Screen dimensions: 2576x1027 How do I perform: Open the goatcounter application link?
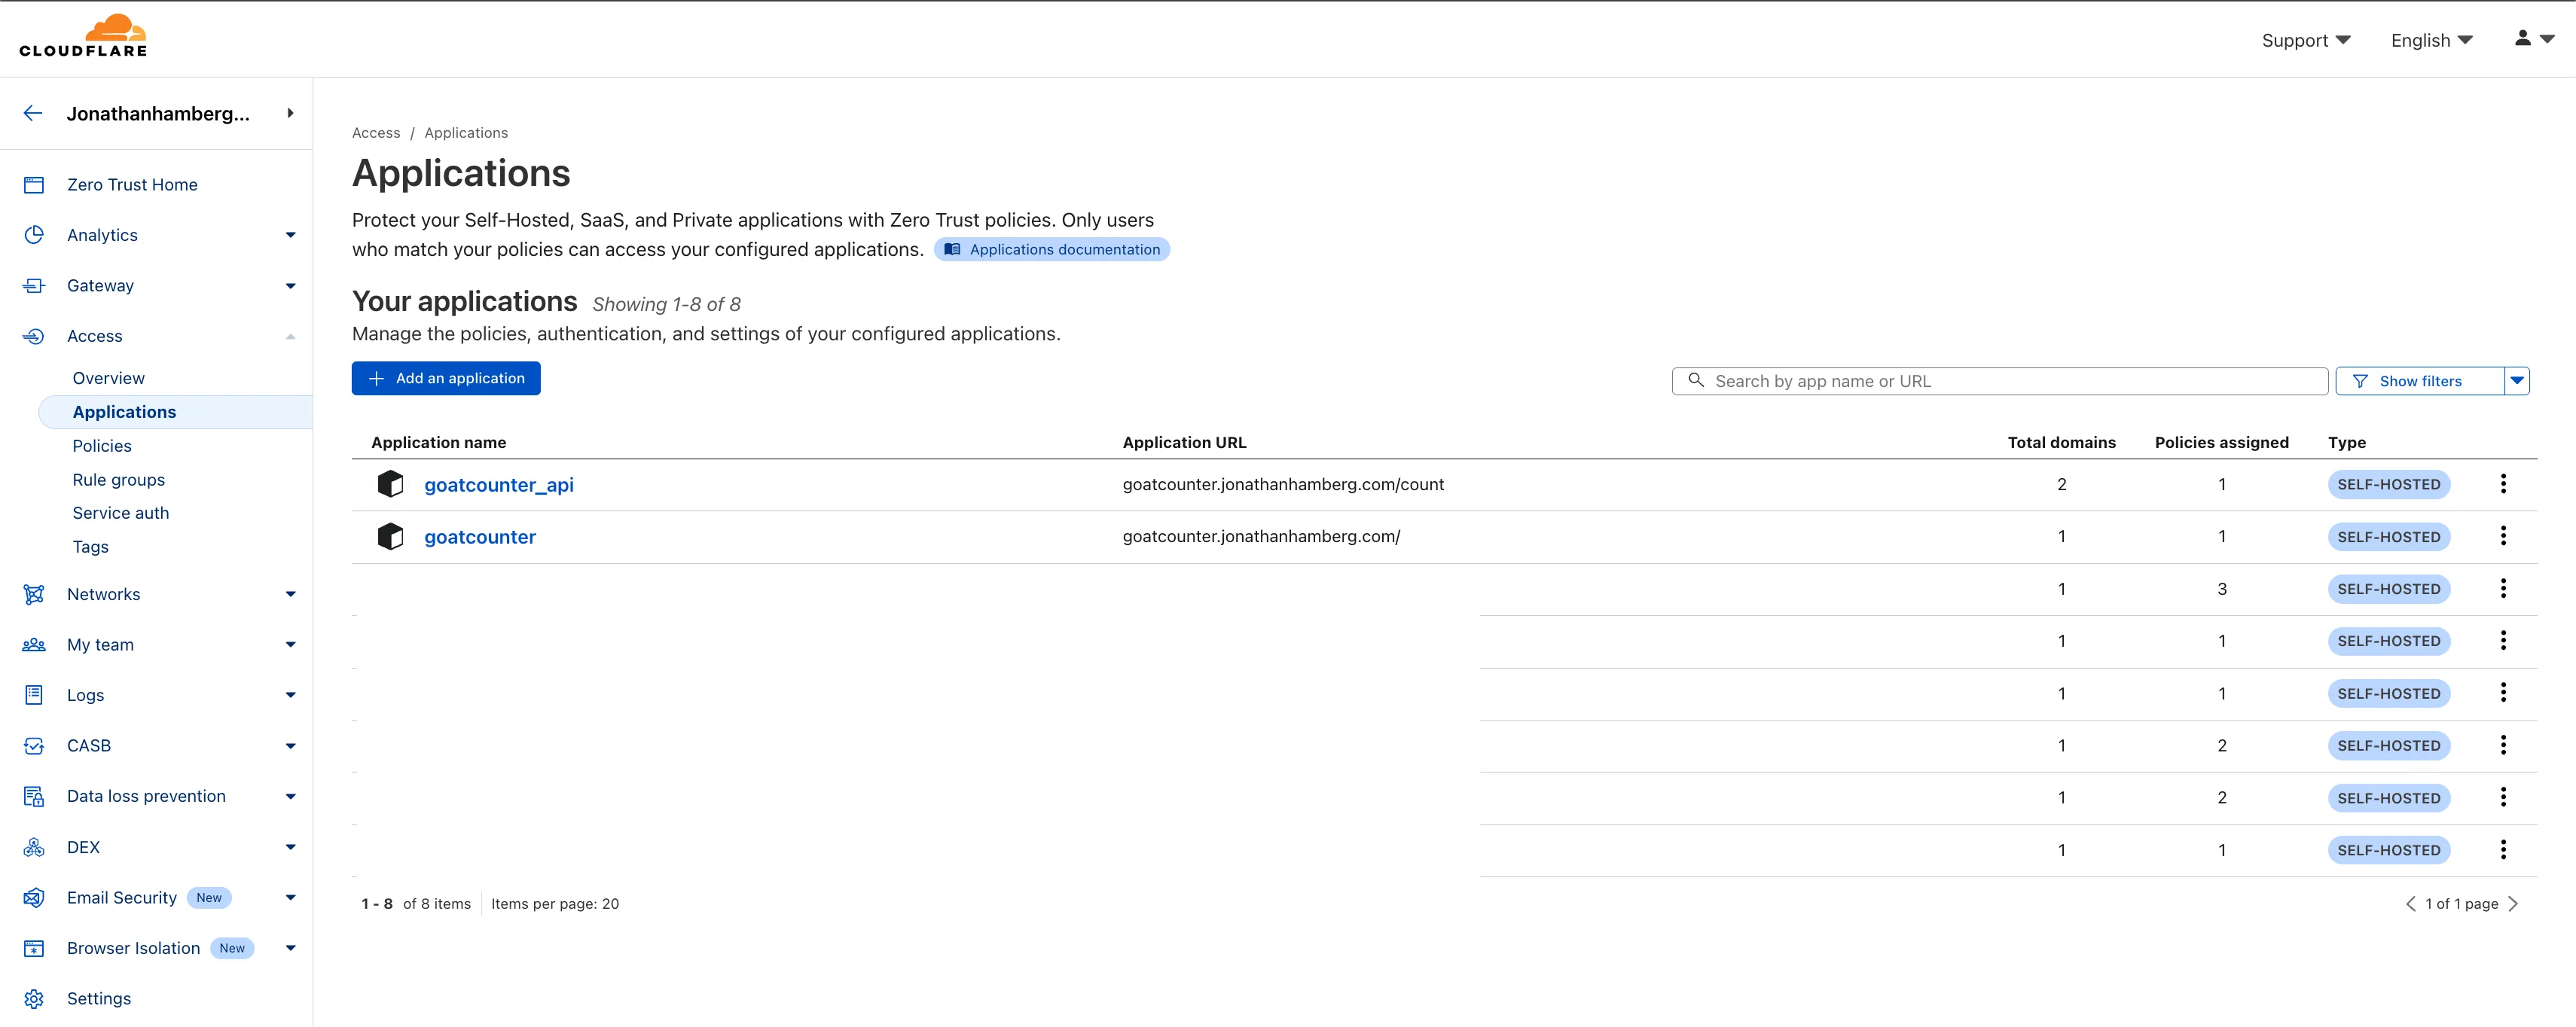pyautogui.click(x=480, y=537)
